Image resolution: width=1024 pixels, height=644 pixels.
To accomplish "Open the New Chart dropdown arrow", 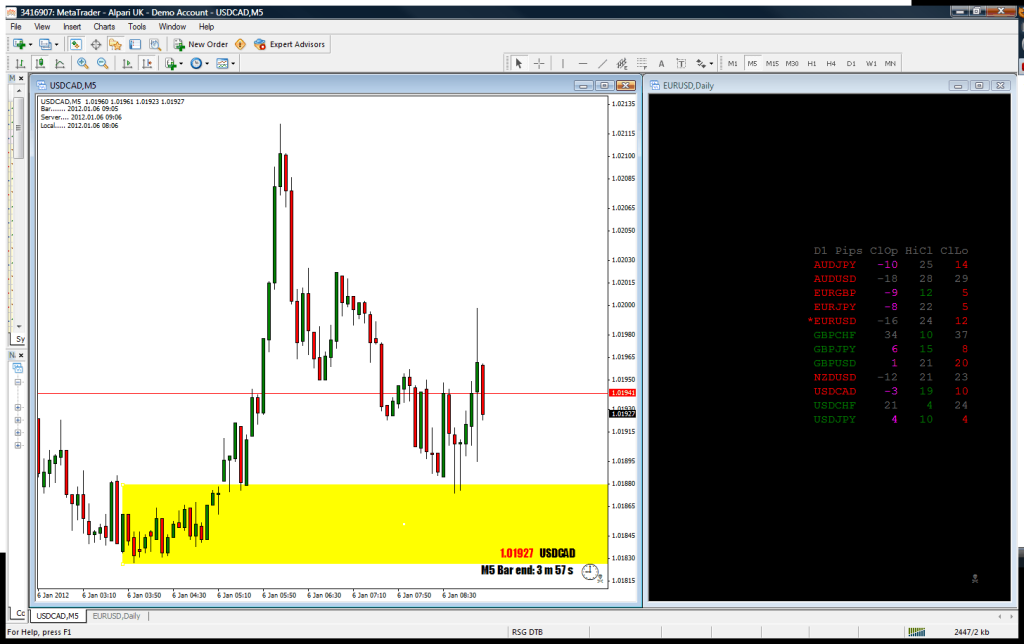I will point(30,44).
